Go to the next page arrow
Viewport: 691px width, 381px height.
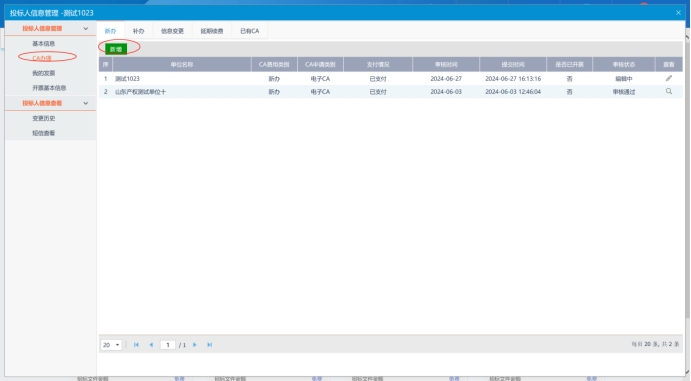[x=194, y=345]
